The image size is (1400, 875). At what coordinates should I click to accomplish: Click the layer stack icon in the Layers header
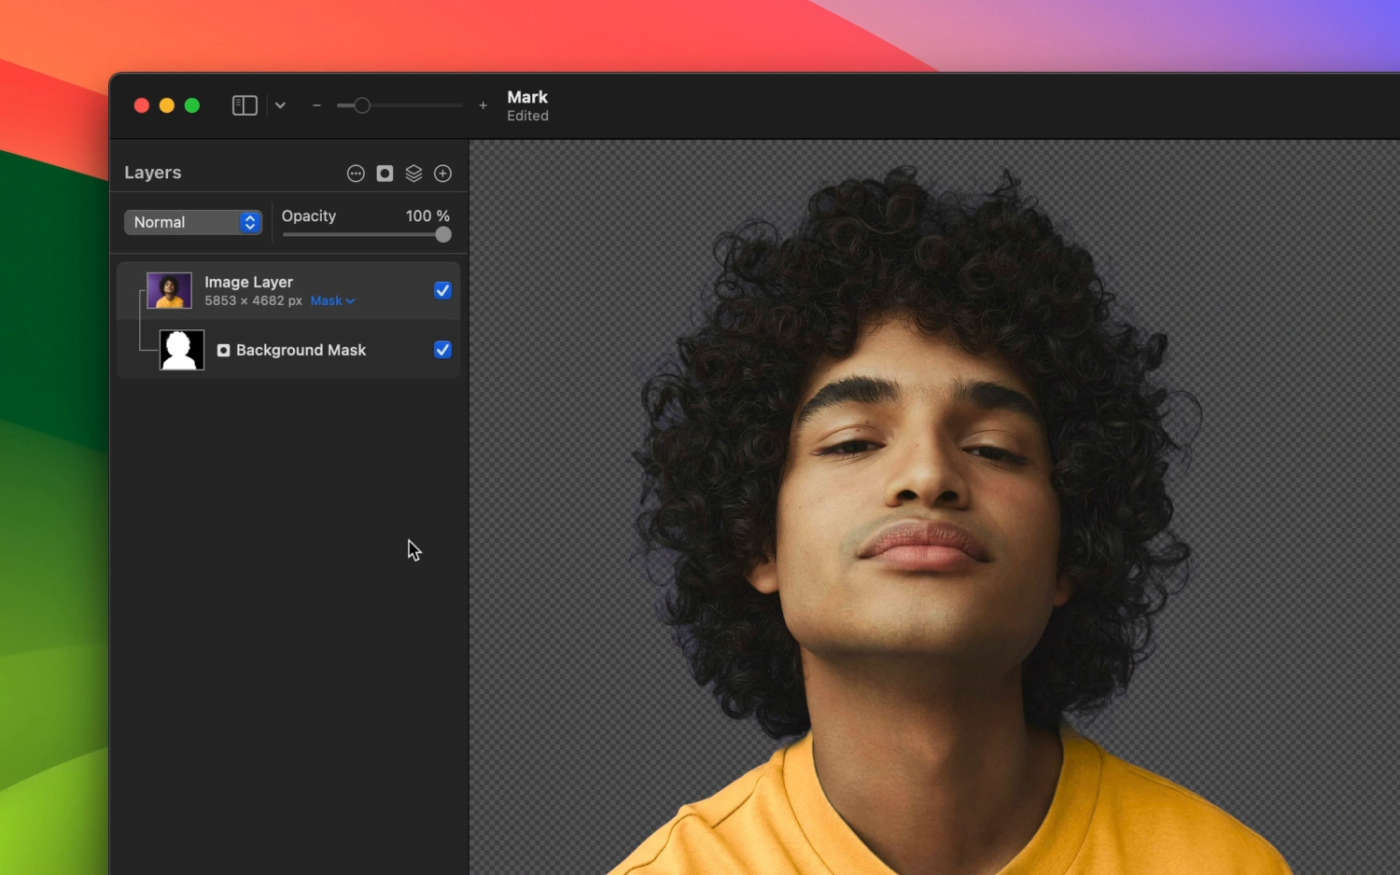[413, 173]
